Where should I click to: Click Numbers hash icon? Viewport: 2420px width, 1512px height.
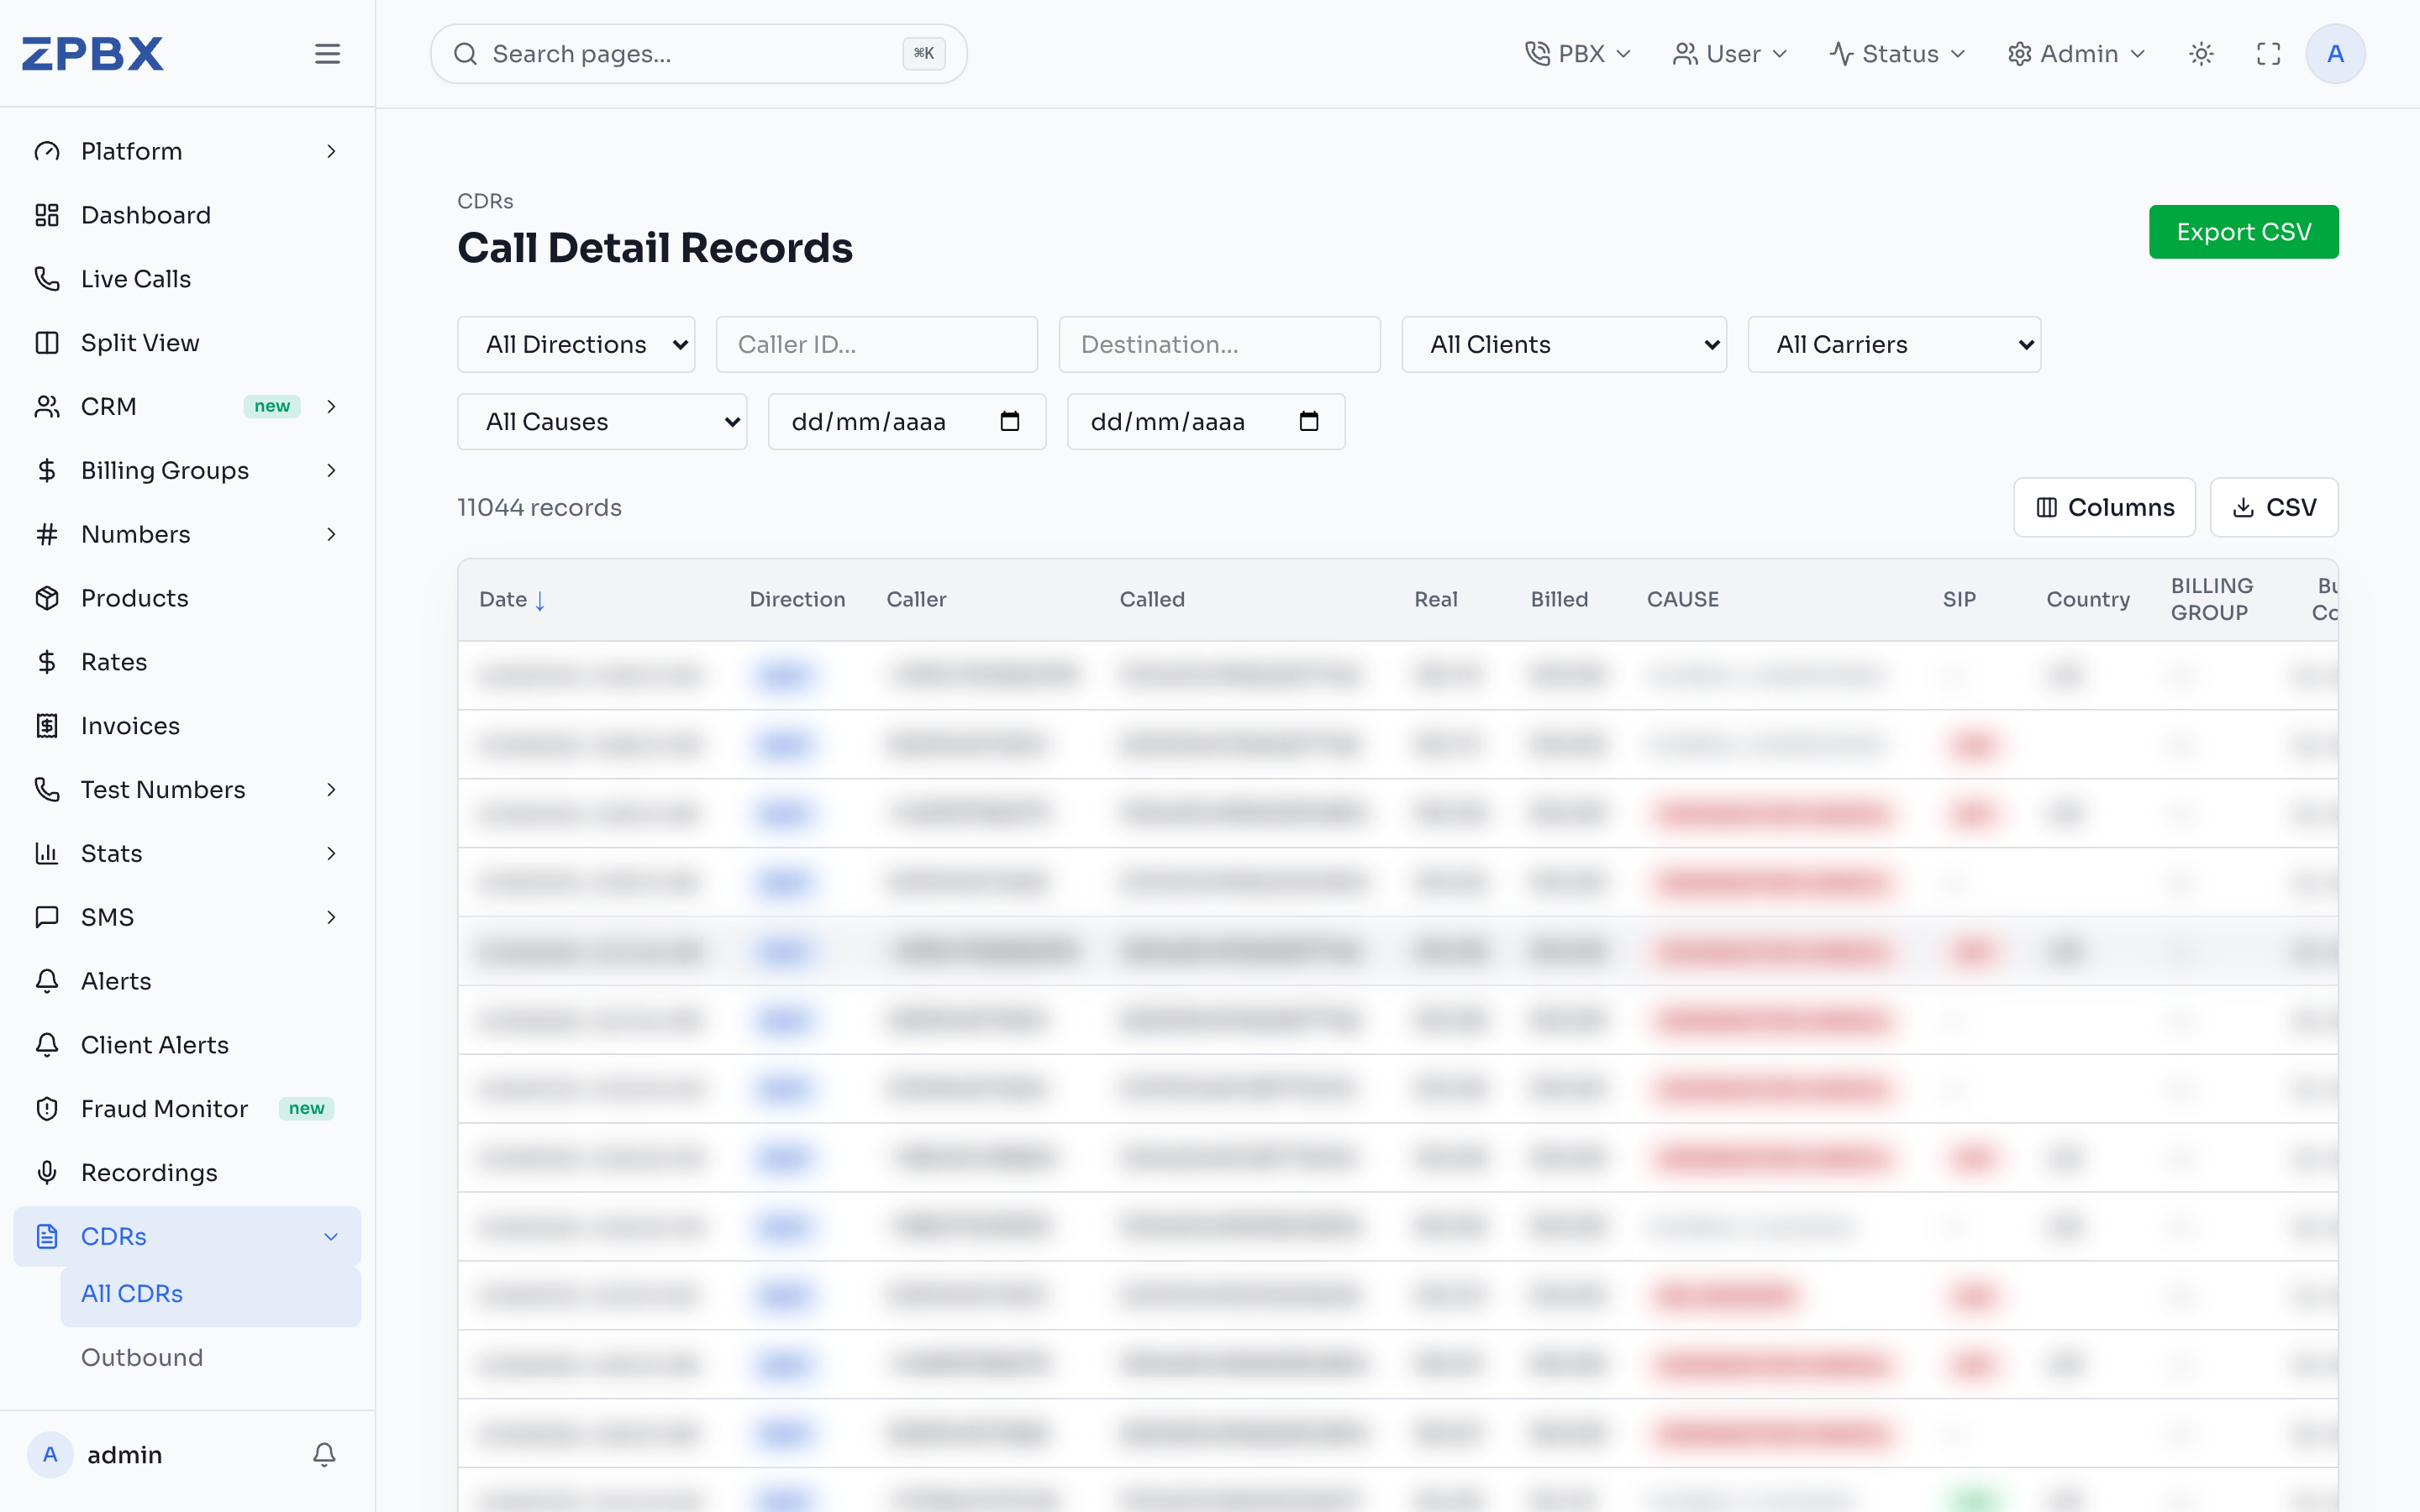(47, 534)
